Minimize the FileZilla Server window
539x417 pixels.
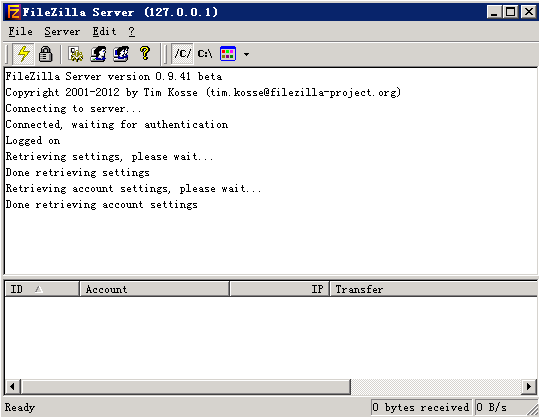click(x=494, y=12)
